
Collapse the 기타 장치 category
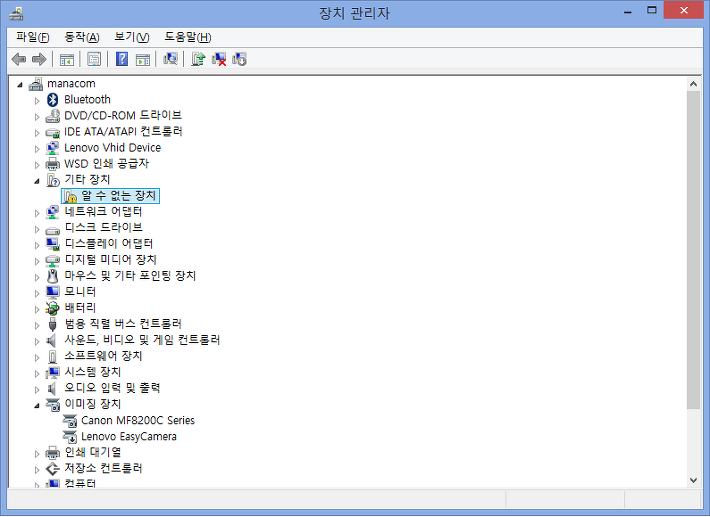click(37, 181)
